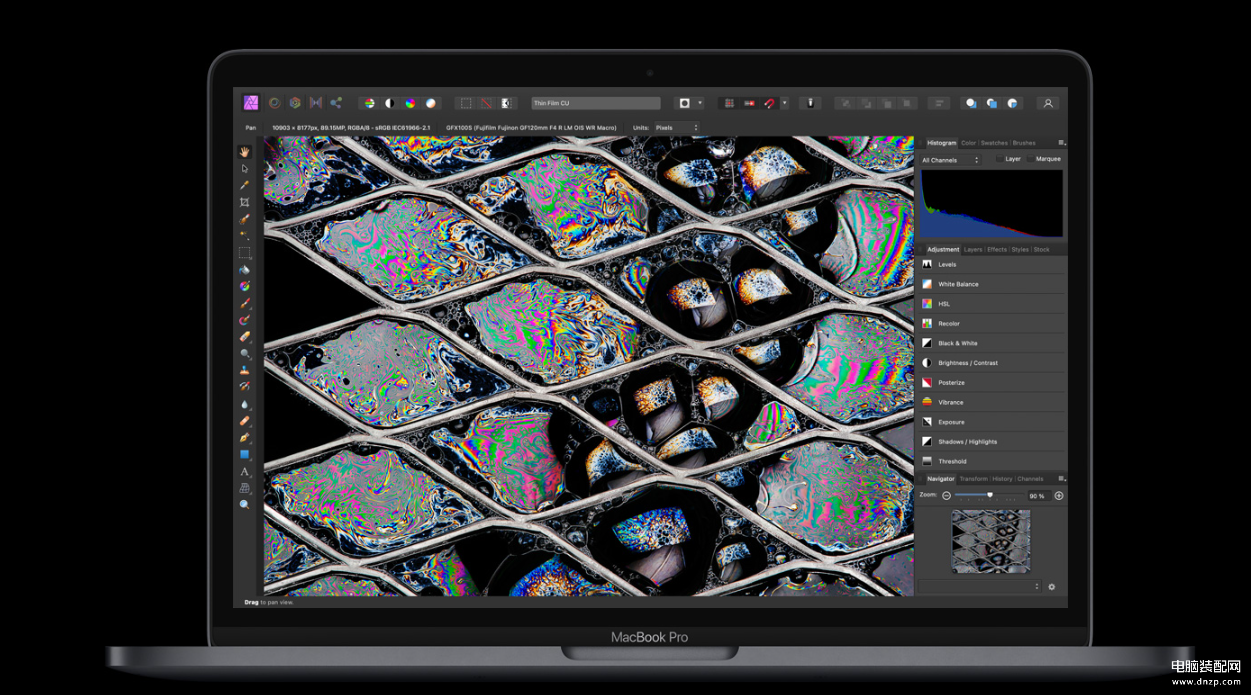Switch to the Photo Persona icon

tap(252, 103)
